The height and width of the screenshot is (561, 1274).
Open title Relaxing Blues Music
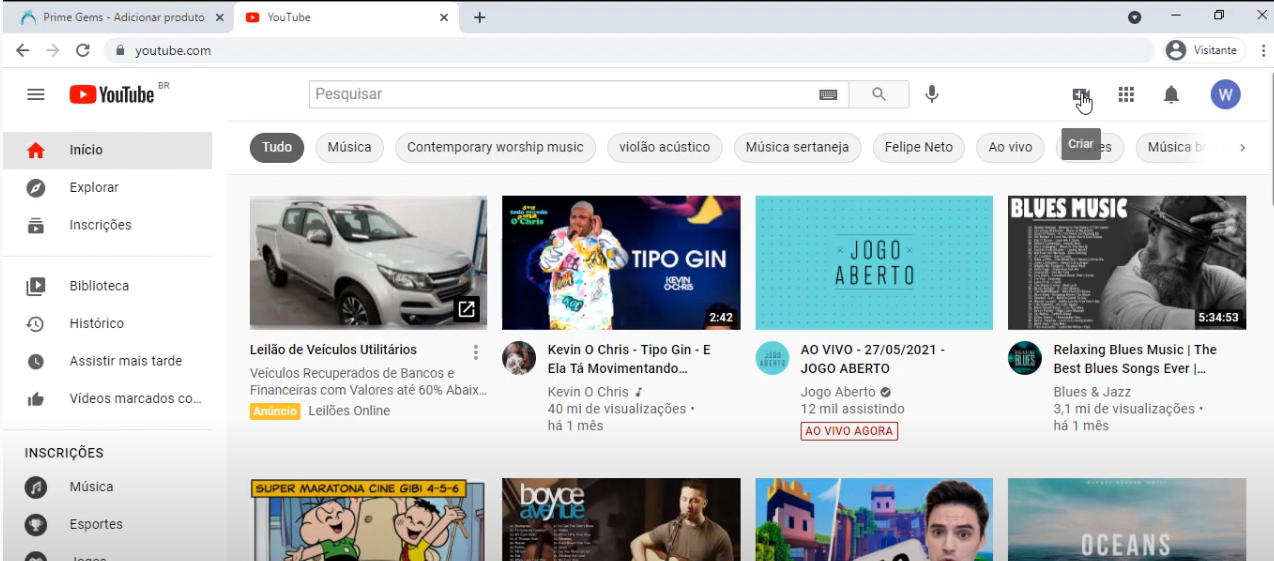click(1135, 359)
